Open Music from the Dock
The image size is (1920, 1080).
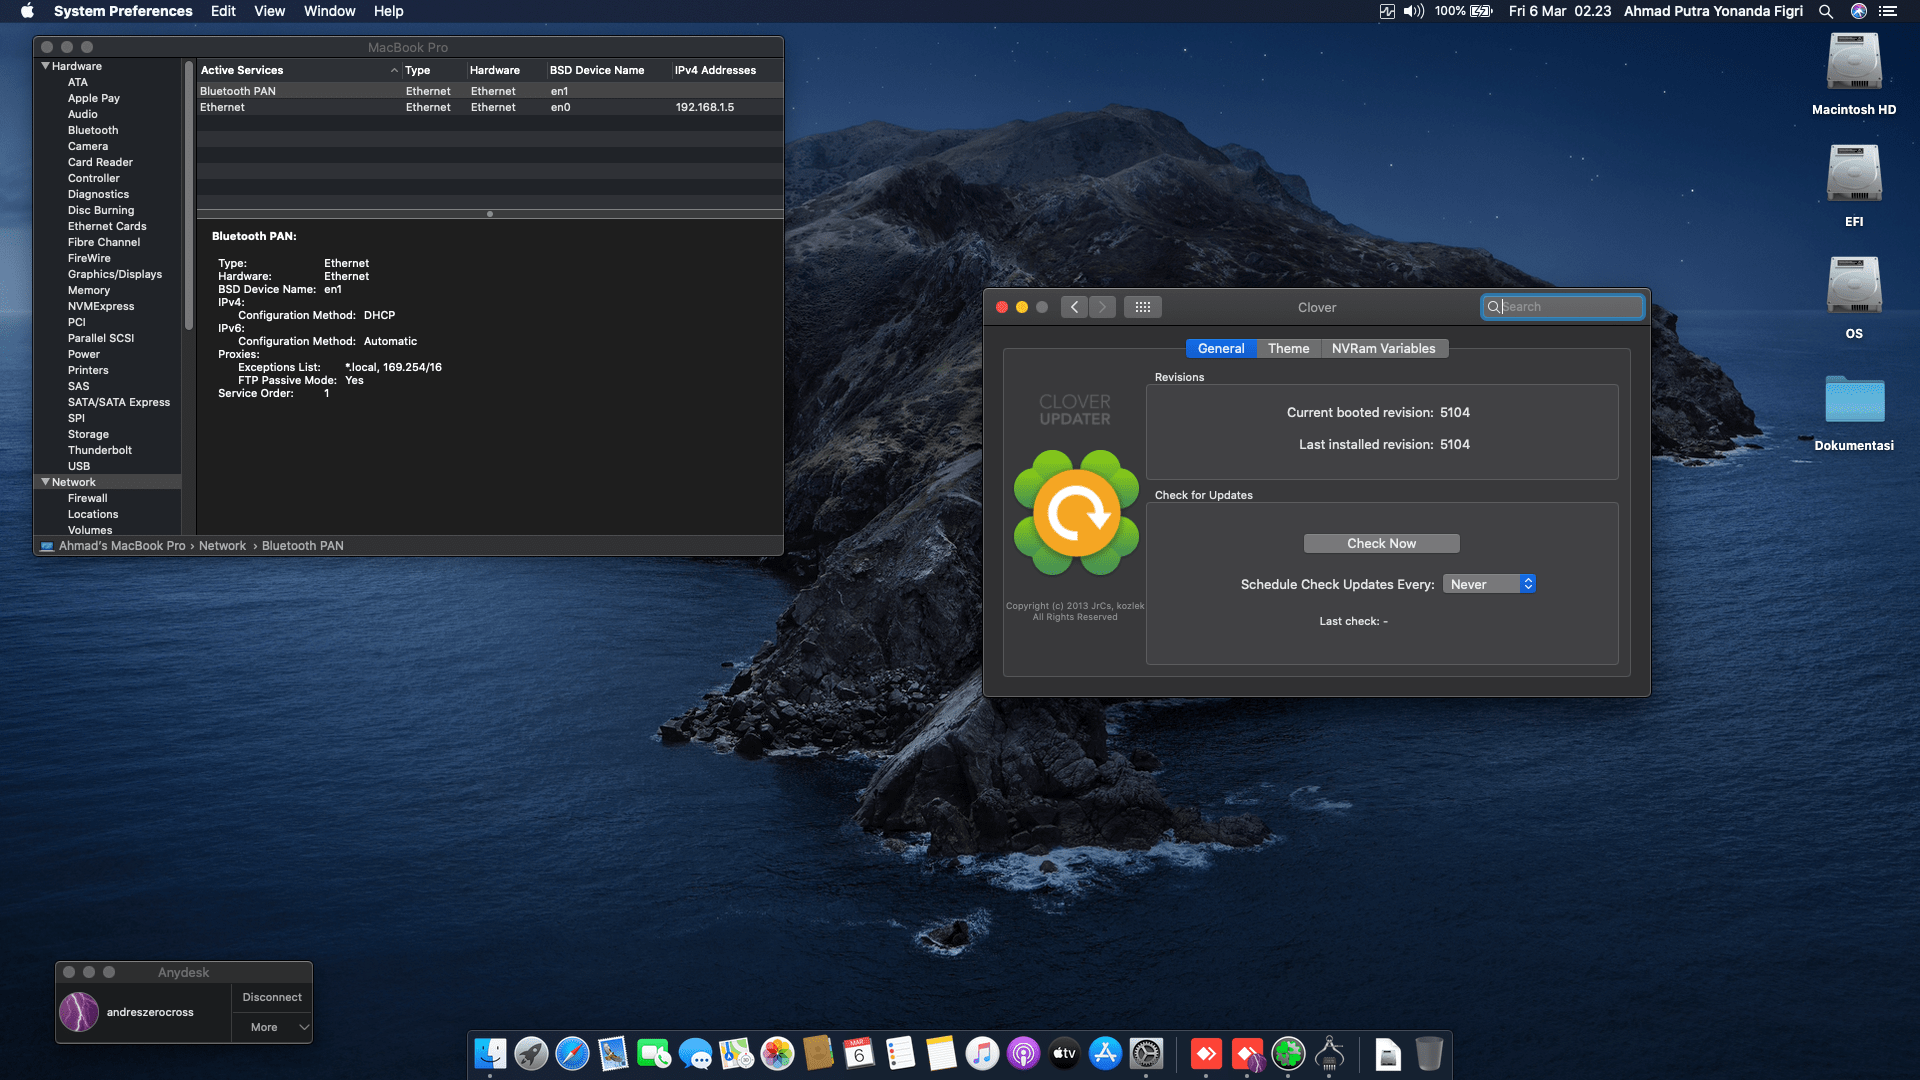(982, 1053)
